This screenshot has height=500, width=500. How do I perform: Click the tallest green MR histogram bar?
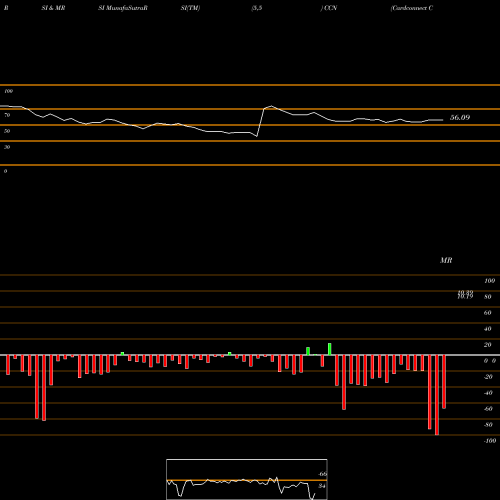pyautogui.click(x=330, y=349)
